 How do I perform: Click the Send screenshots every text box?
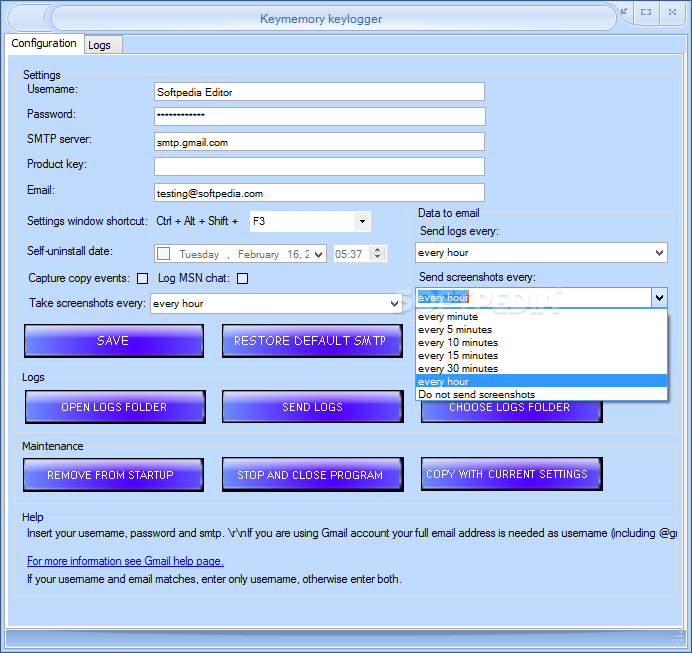(x=534, y=298)
